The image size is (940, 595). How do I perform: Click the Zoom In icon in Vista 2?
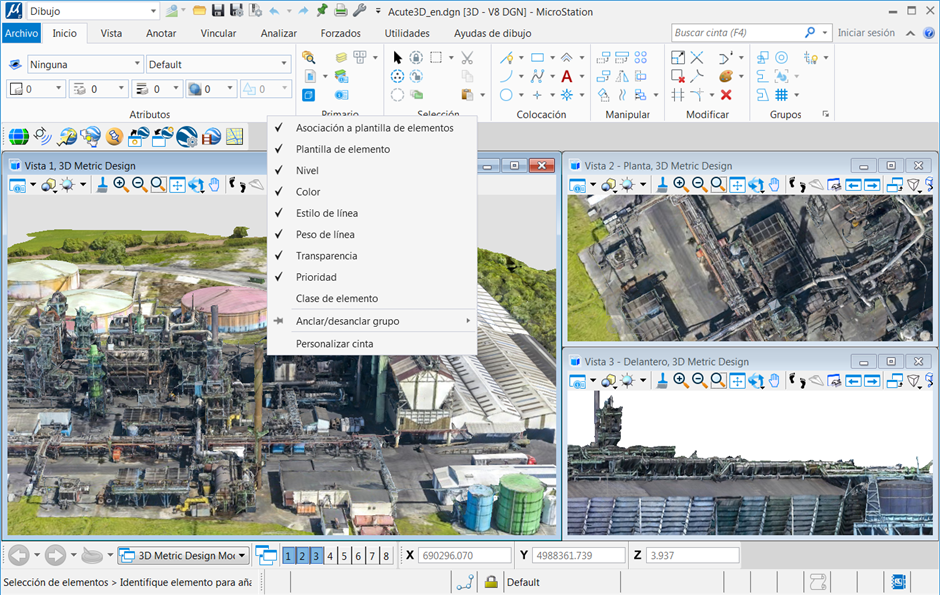click(680, 185)
